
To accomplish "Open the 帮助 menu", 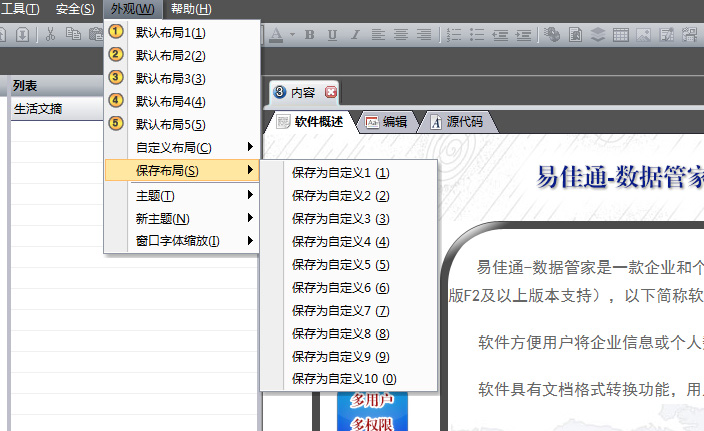I will [x=191, y=9].
